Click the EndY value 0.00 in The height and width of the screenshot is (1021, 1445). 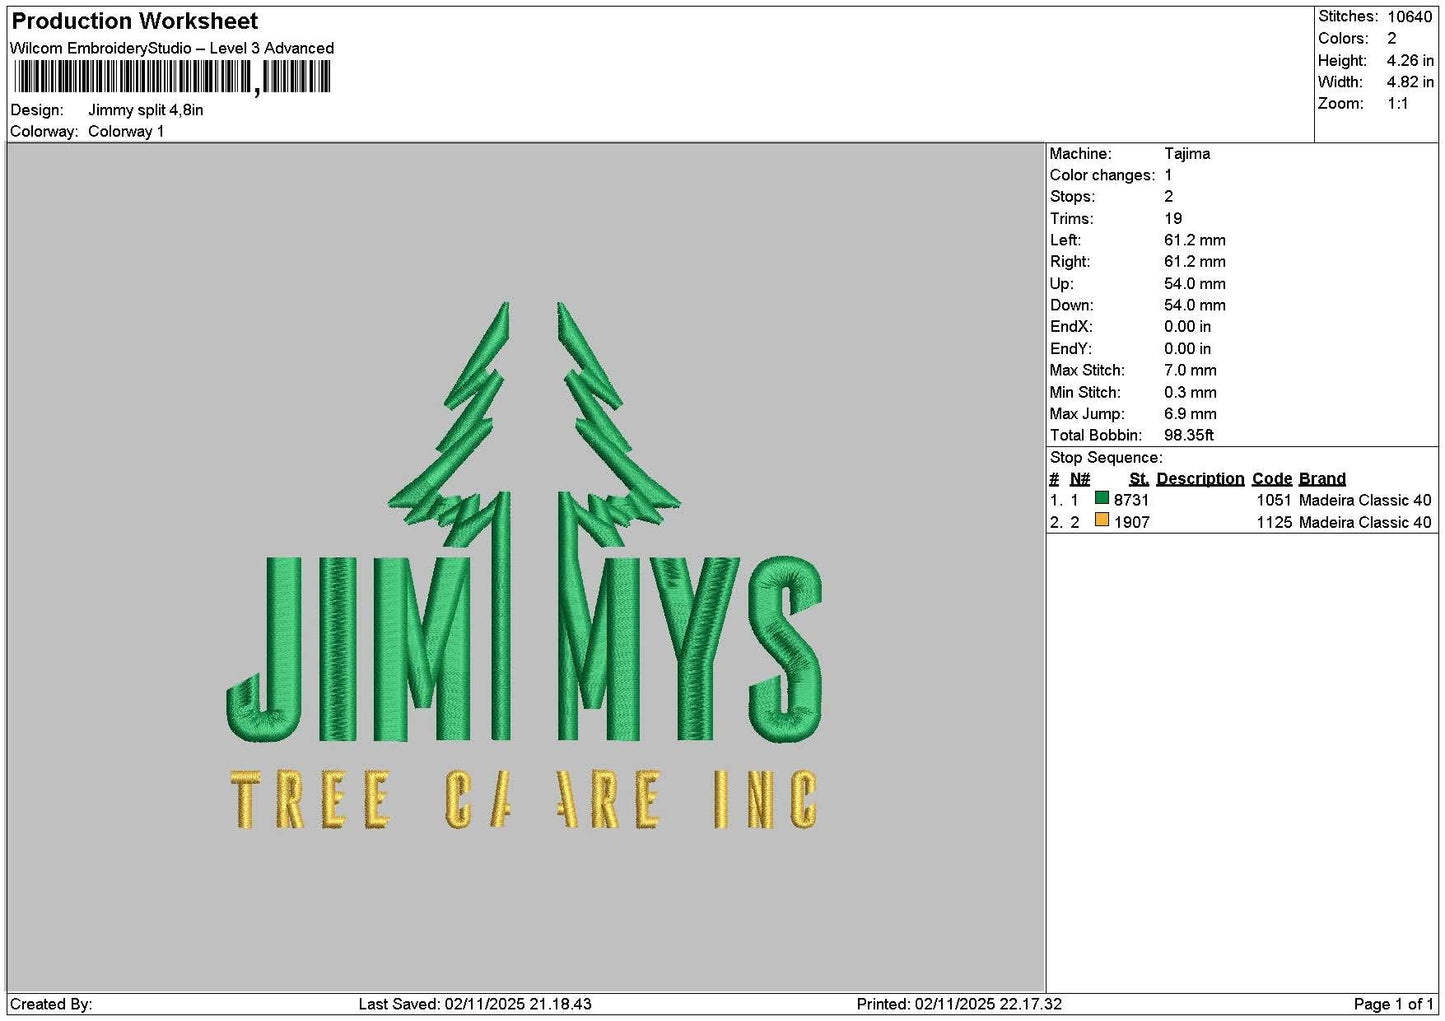click(1188, 349)
